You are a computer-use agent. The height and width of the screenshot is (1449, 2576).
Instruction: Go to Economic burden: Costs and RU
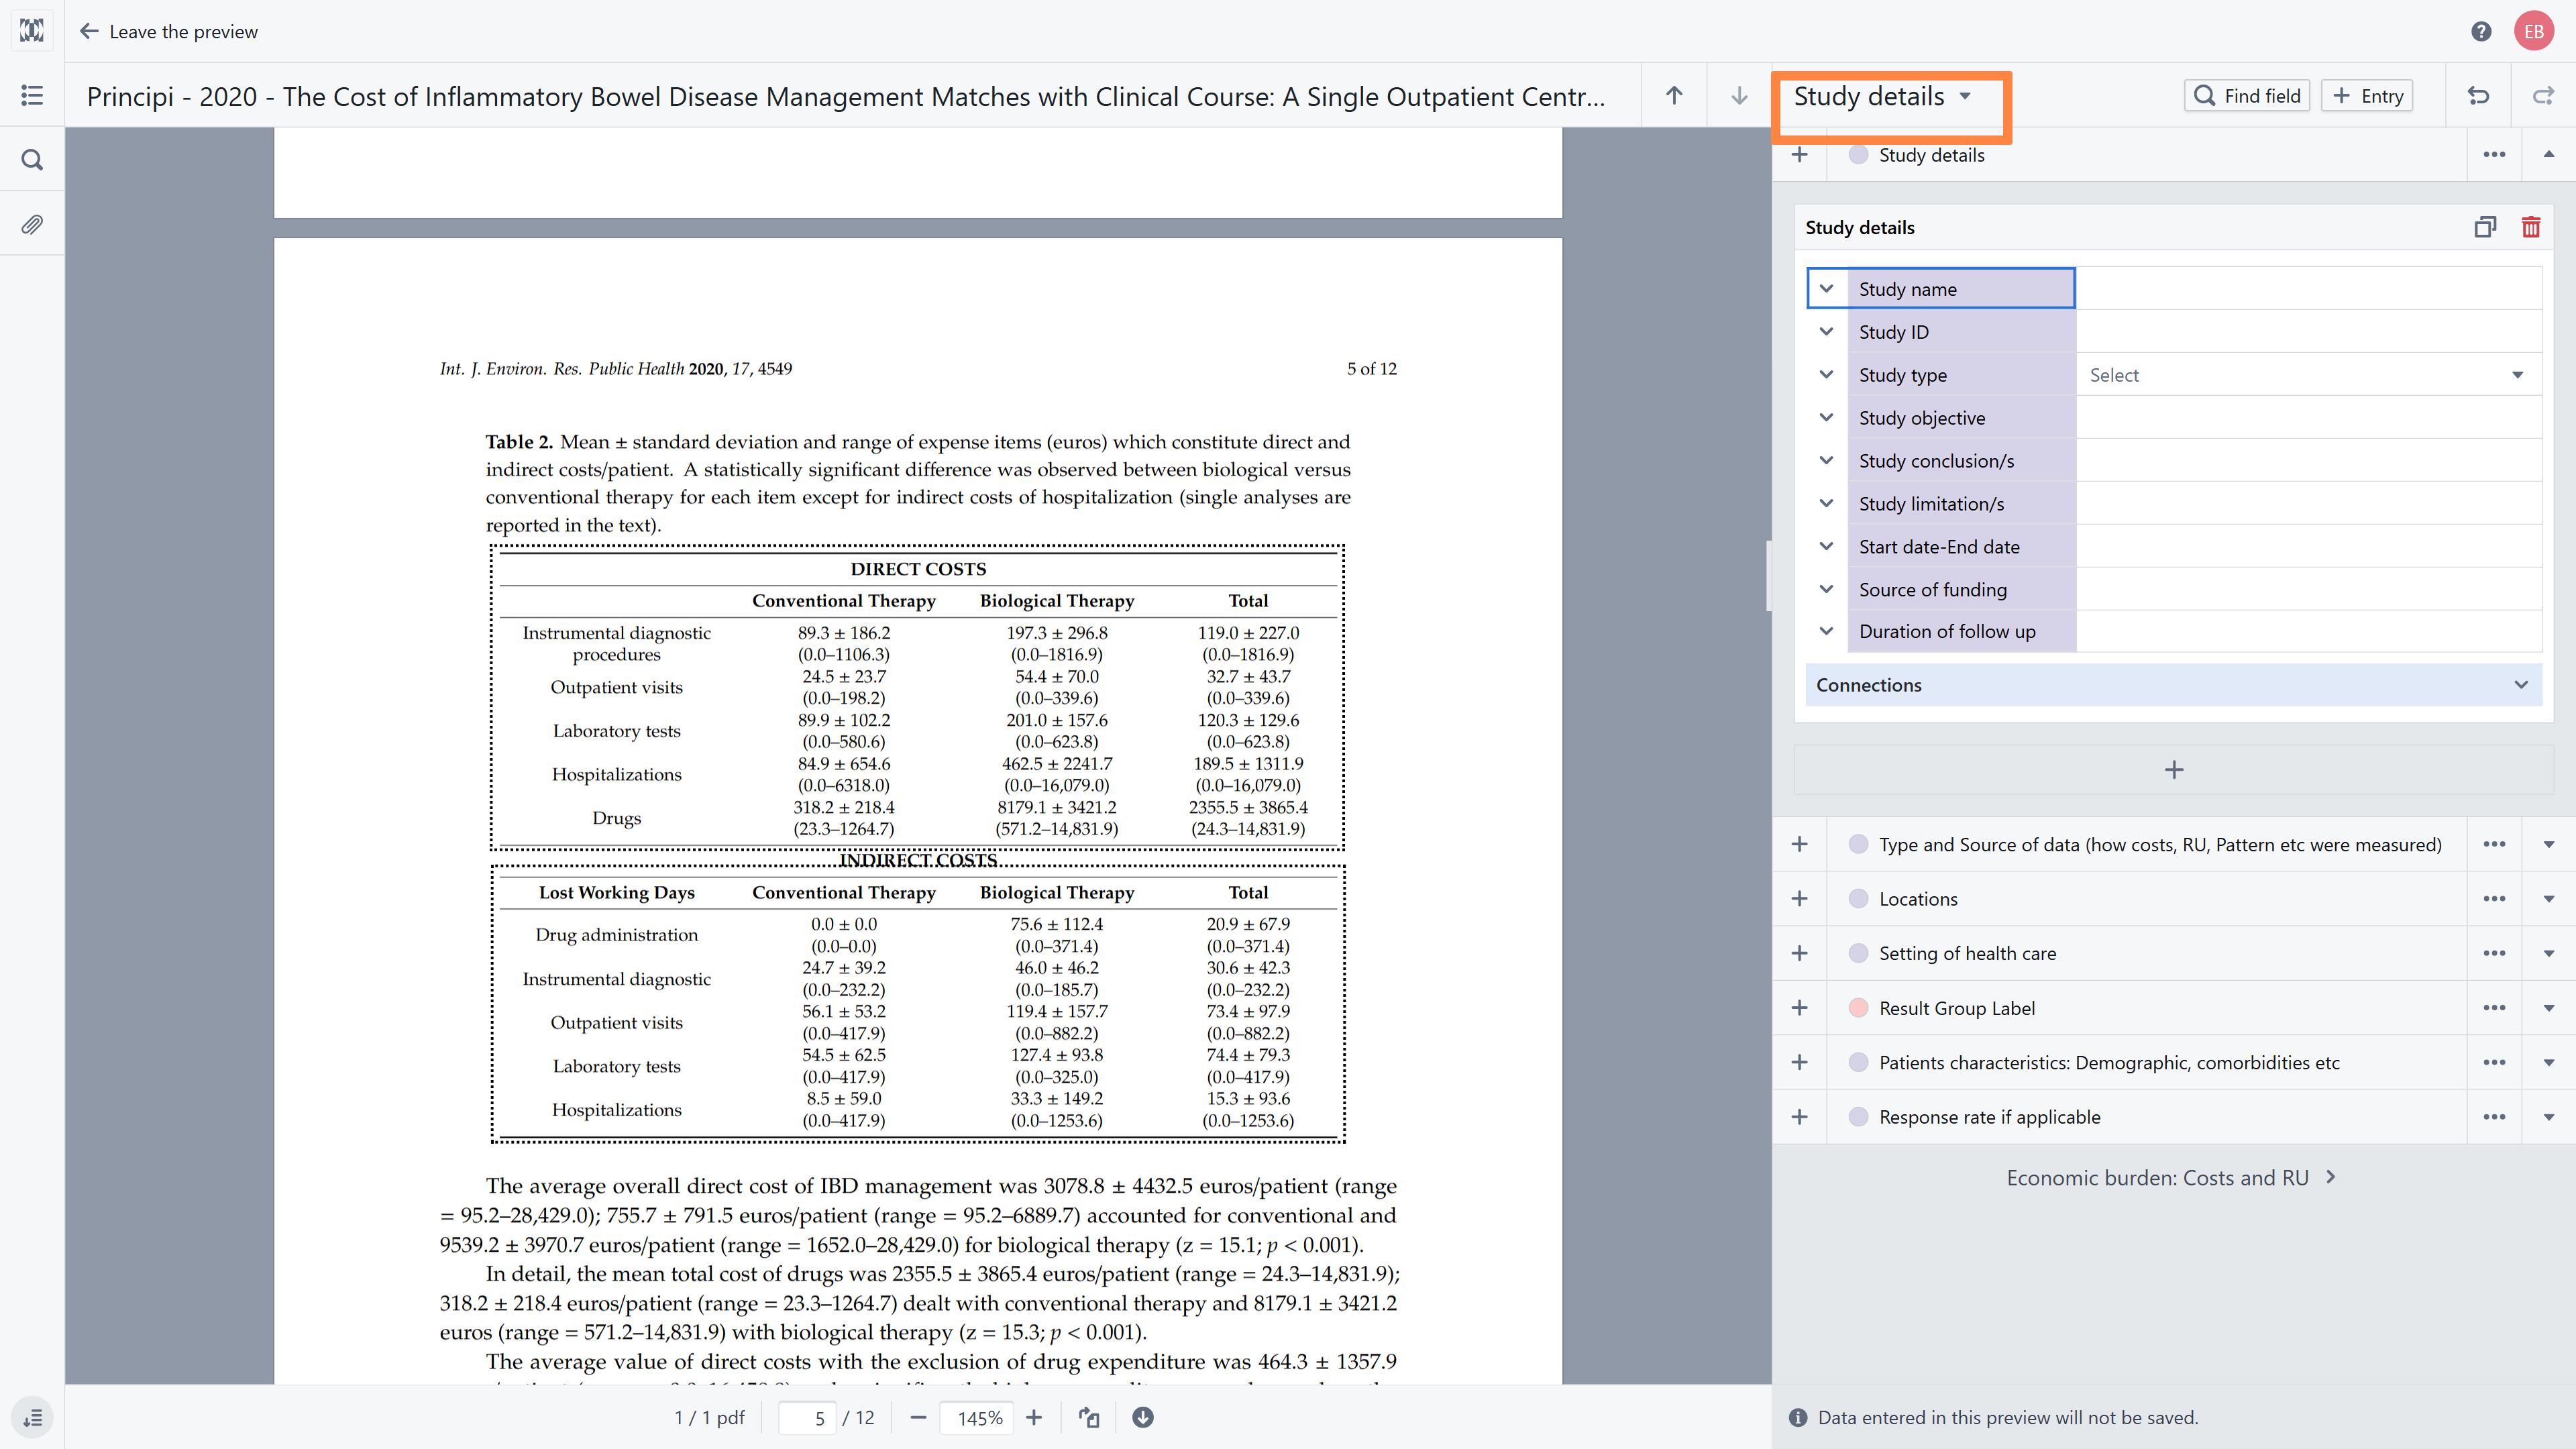pyautogui.click(x=2171, y=1177)
